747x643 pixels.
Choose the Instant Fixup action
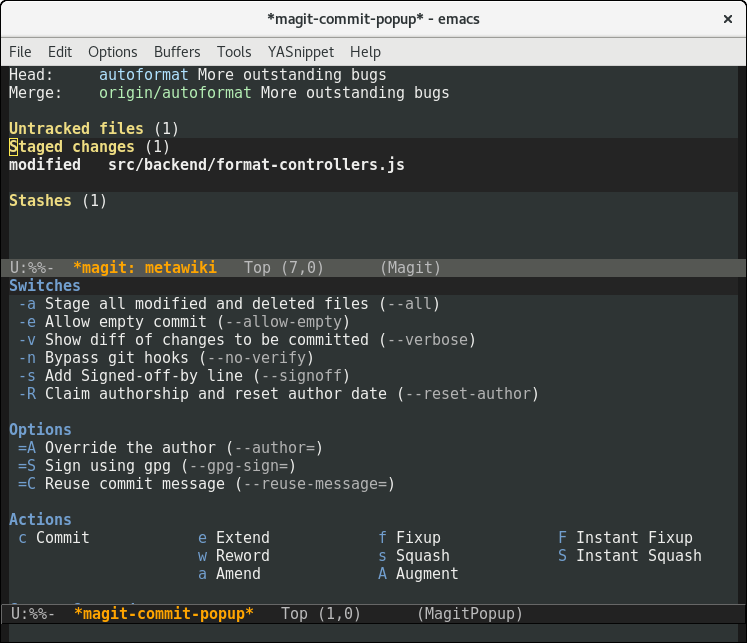pyautogui.click(x=634, y=538)
